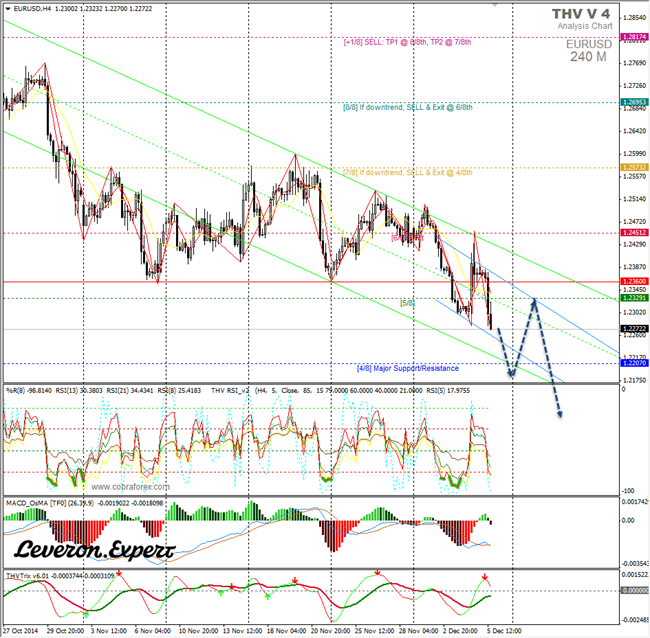Screen dimensions: 650x638
Task: Select the orange 1.25732 price level tag
Action: click(x=634, y=167)
